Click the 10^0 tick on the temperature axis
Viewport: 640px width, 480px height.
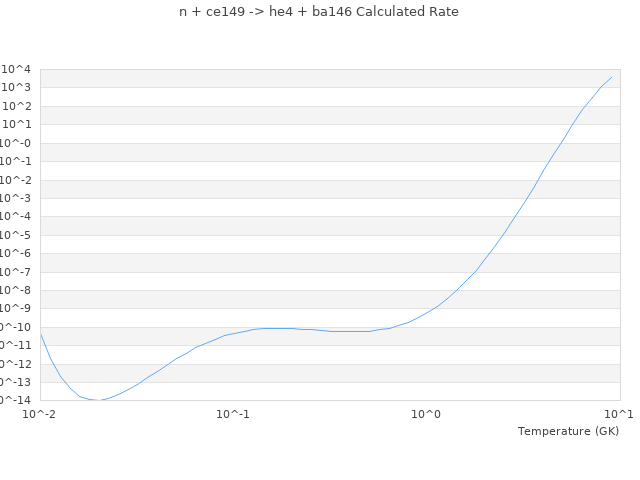click(x=427, y=414)
